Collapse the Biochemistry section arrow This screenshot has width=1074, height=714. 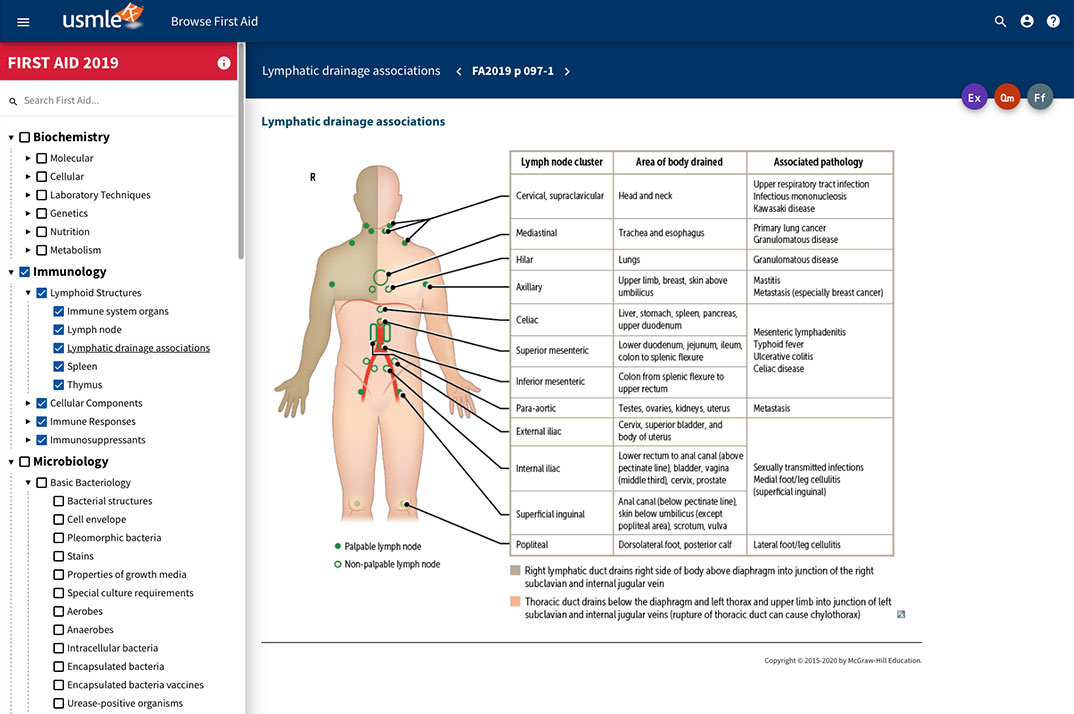(x=11, y=138)
